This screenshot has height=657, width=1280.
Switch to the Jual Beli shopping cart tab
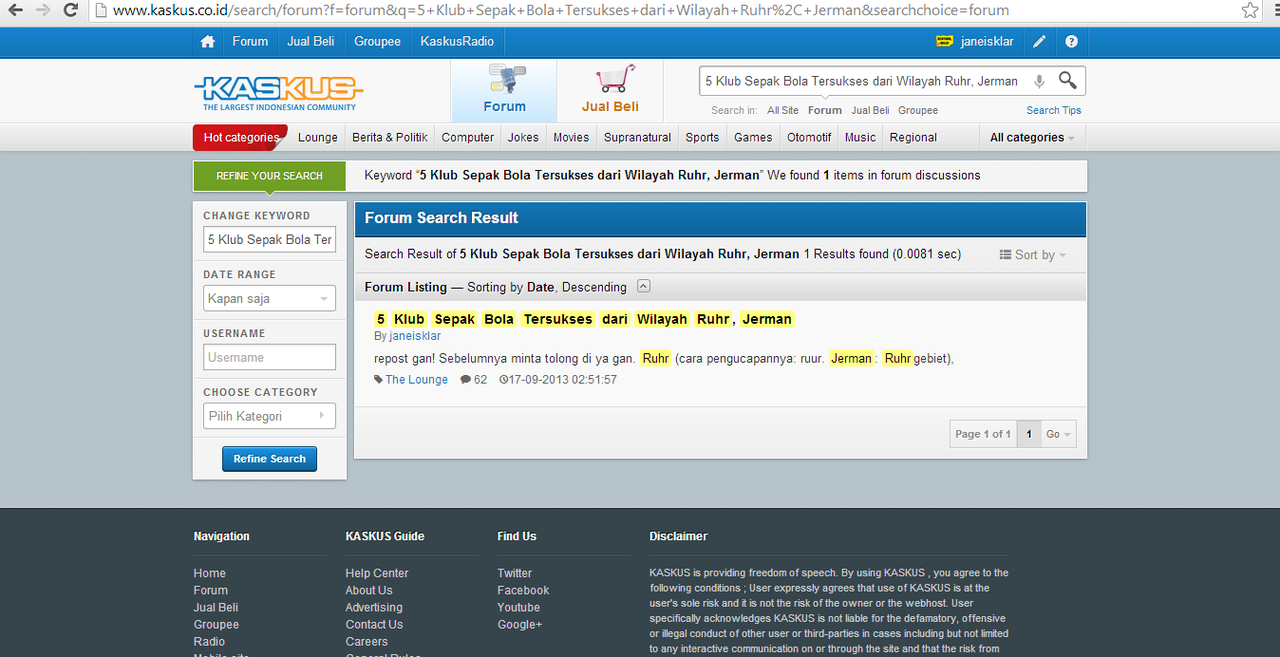[x=610, y=91]
